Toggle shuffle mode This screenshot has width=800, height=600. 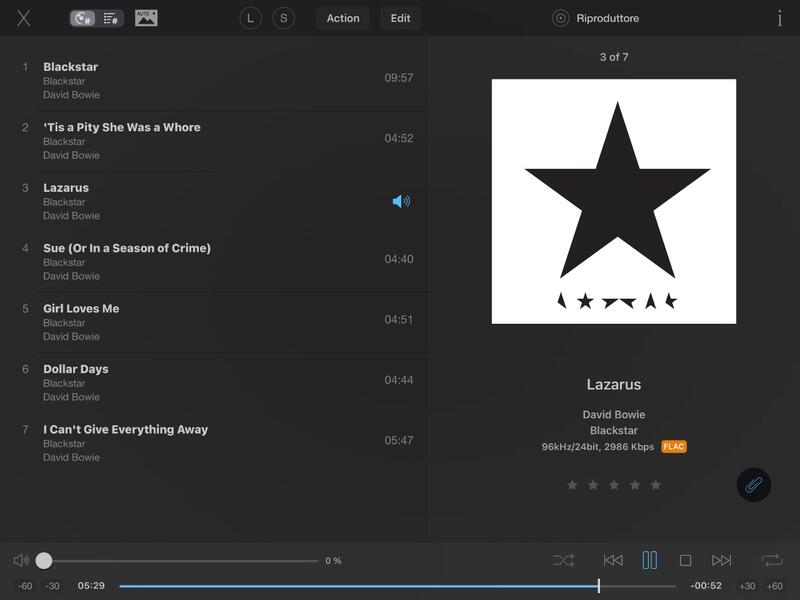tap(563, 561)
